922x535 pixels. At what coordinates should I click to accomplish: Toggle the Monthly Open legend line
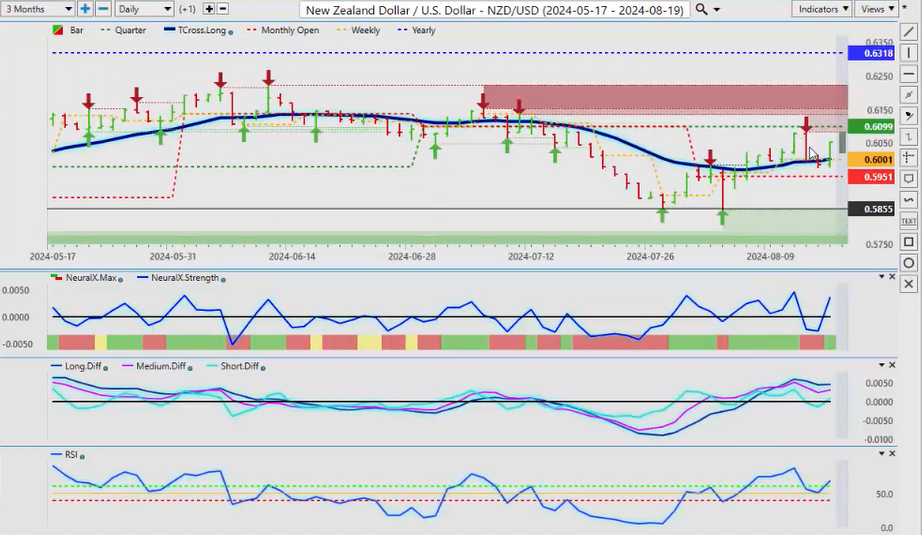(x=288, y=30)
